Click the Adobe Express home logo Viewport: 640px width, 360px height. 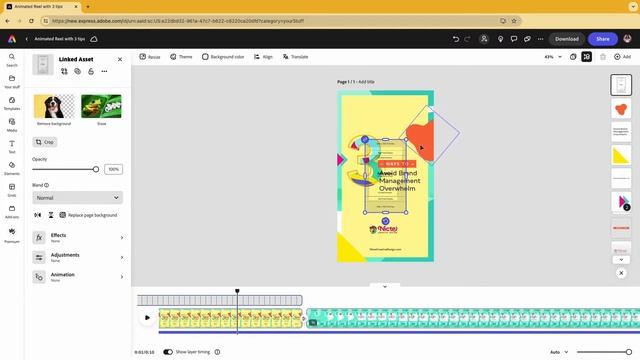click(x=12, y=39)
